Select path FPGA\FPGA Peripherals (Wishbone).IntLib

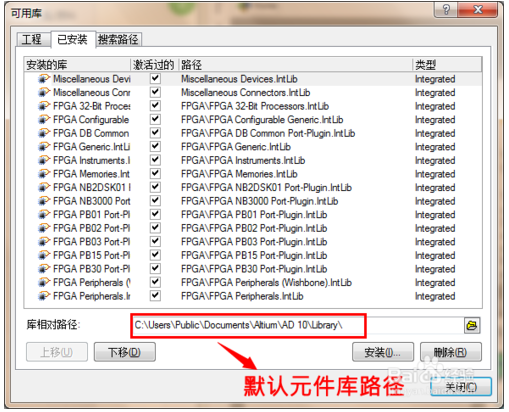pos(266,283)
